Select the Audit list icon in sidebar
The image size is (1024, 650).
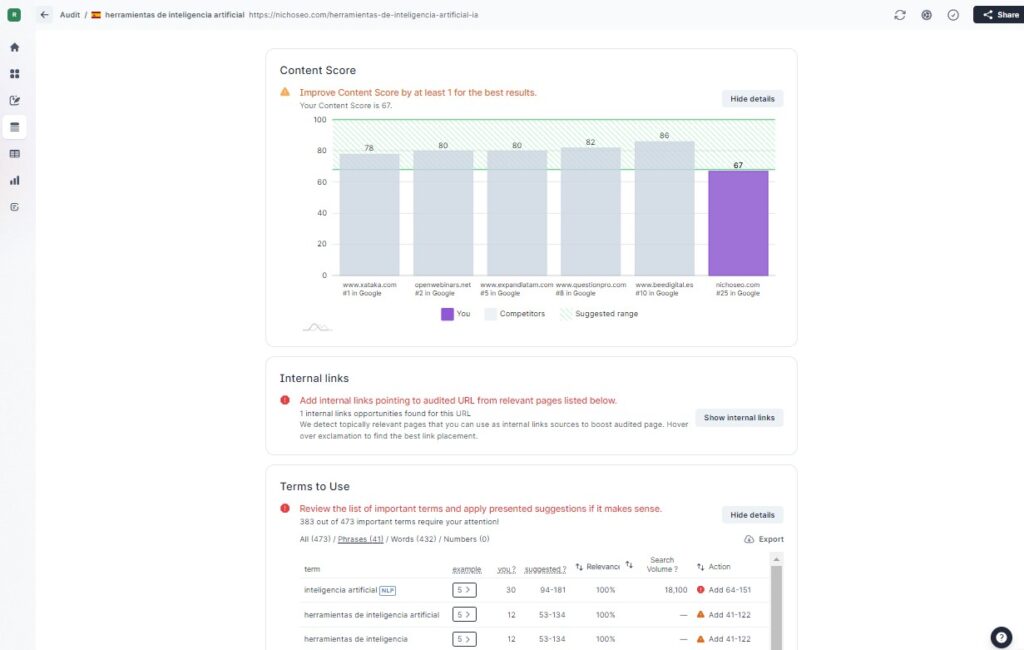[14, 127]
